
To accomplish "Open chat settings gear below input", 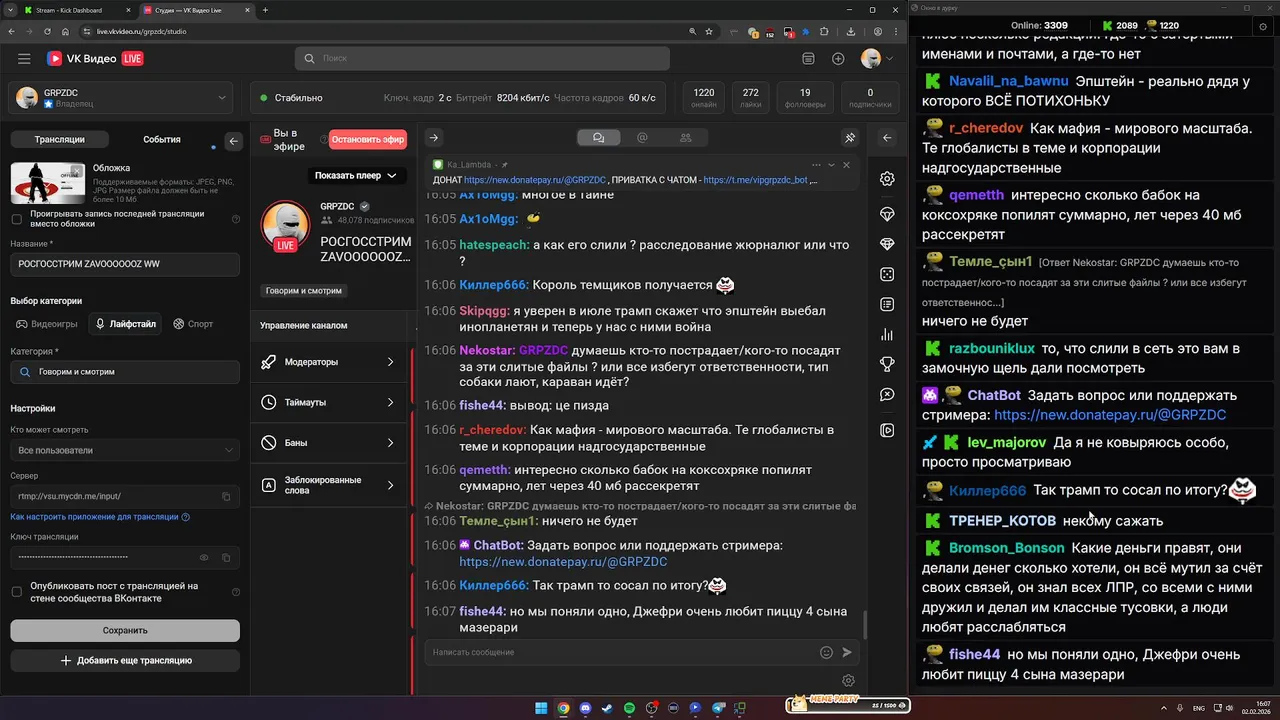I will (848, 680).
